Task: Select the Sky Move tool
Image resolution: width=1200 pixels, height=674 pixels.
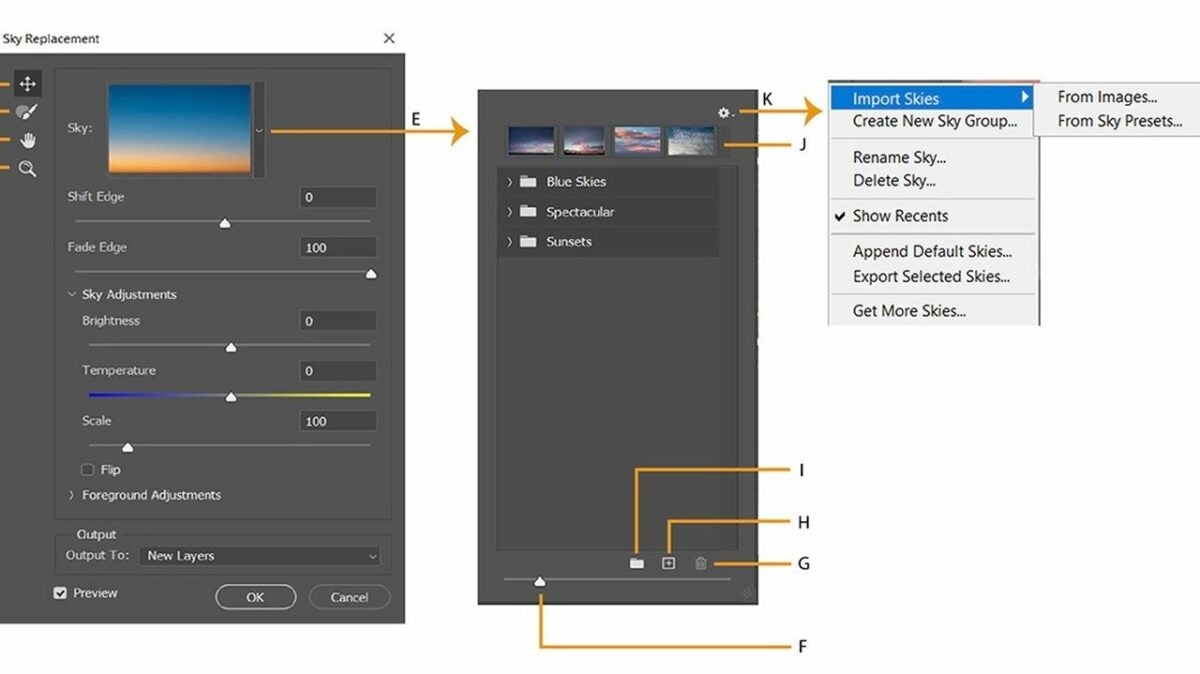Action: [27, 84]
